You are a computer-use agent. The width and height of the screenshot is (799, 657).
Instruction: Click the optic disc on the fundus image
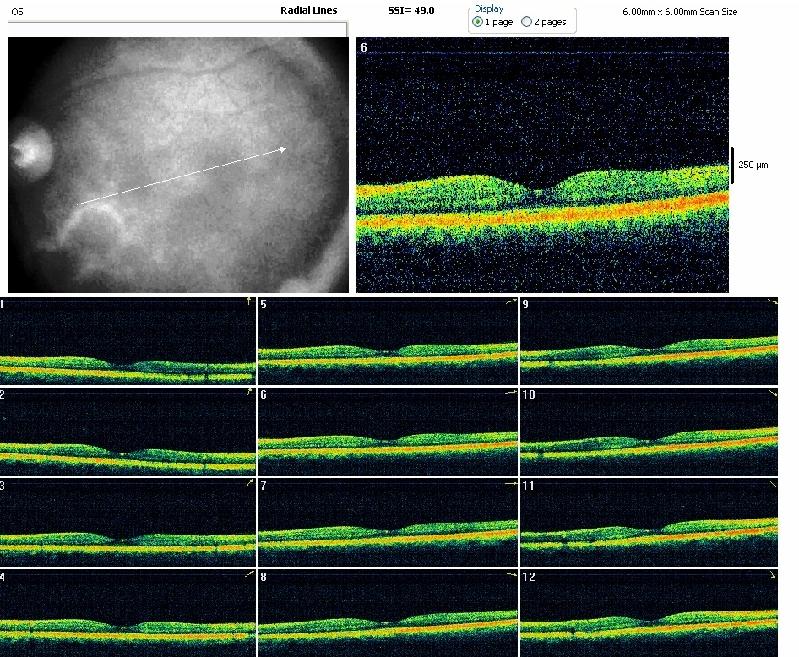(30, 152)
